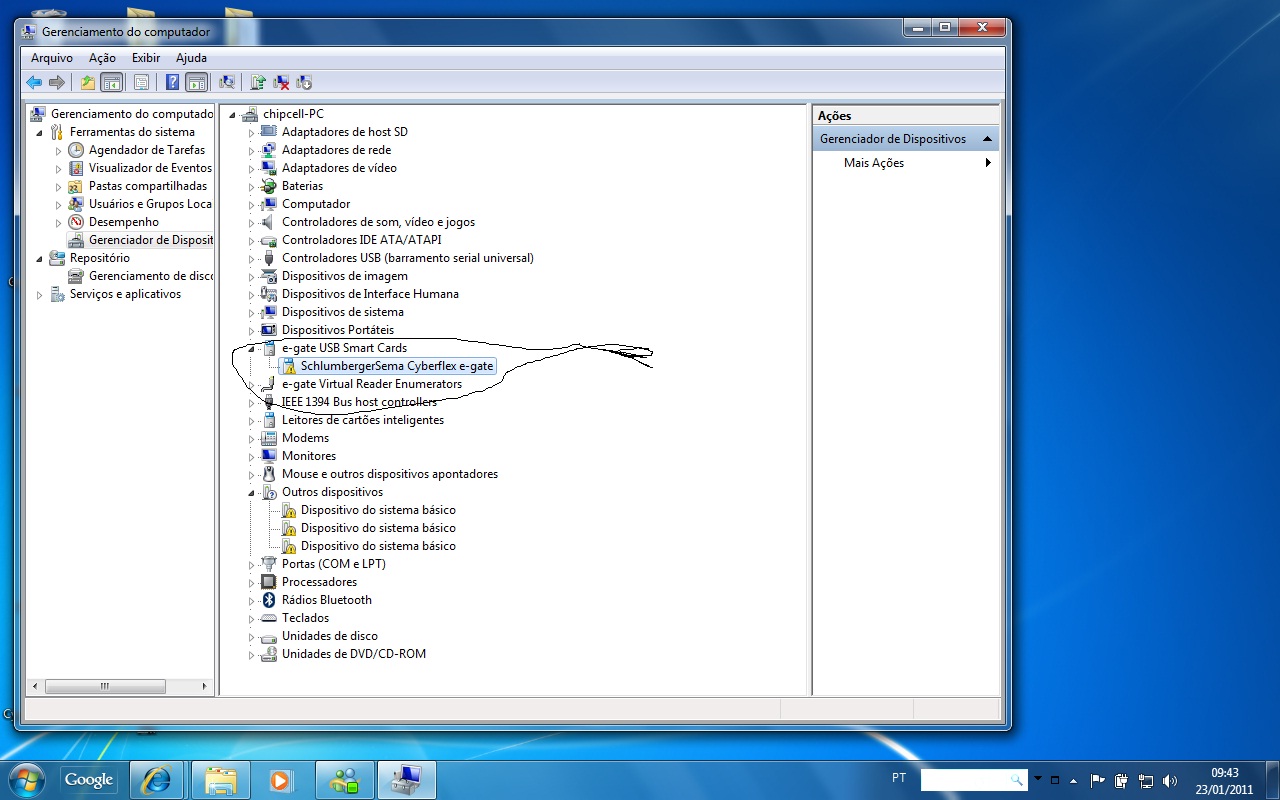The width and height of the screenshot is (1280, 800).
Task: Click the Desempenho icon in left tree
Action: (x=76, y=222)
